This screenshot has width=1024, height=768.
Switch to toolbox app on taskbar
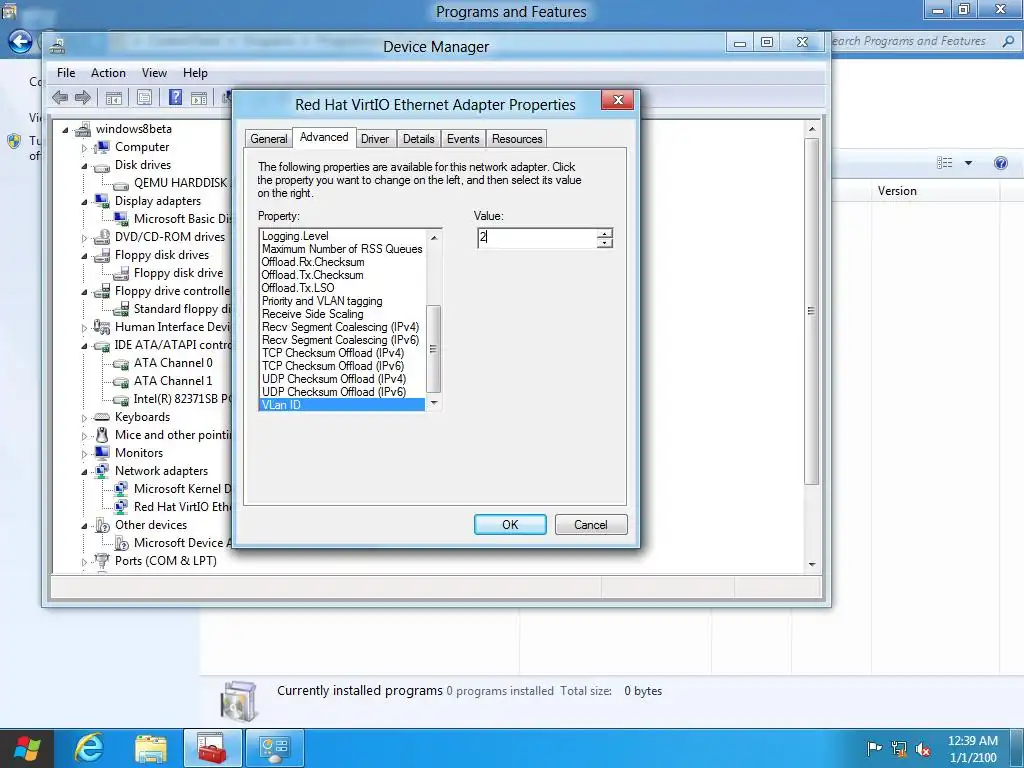(x=212, y=748)
